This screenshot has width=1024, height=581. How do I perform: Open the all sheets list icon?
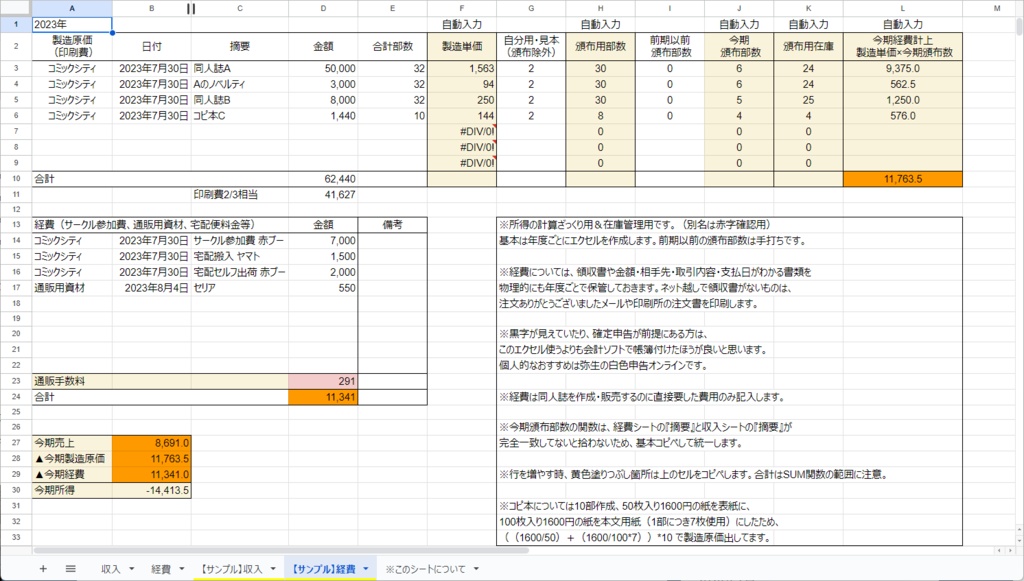point(69,570)
